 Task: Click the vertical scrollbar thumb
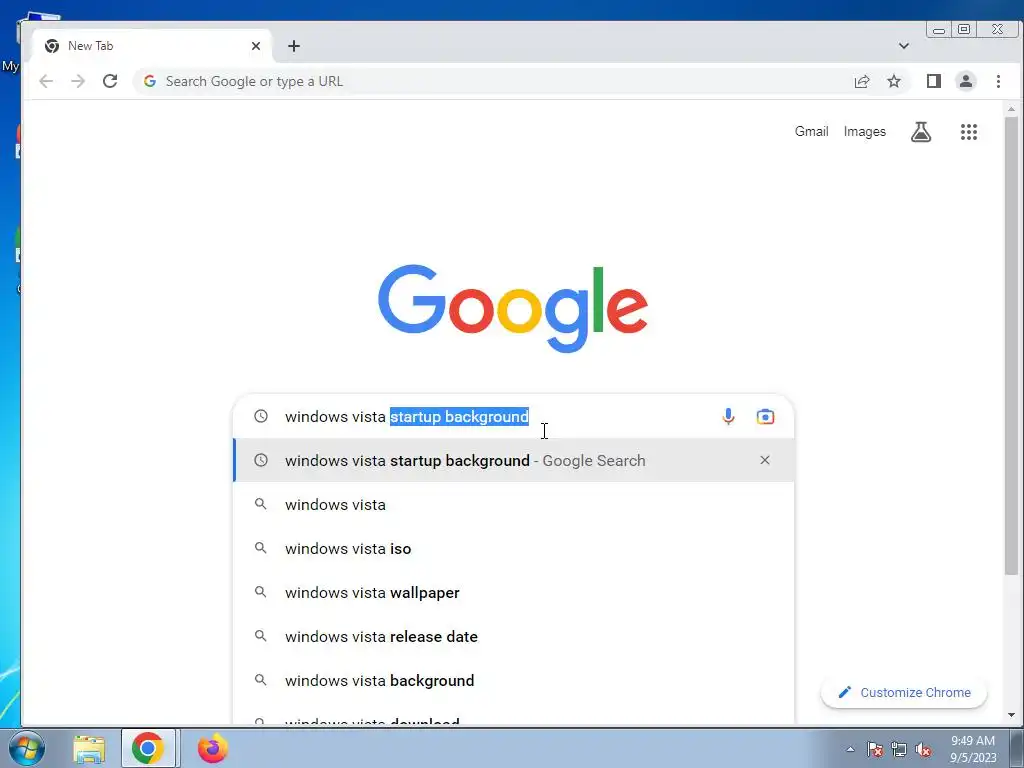[x=1012, y=346]
